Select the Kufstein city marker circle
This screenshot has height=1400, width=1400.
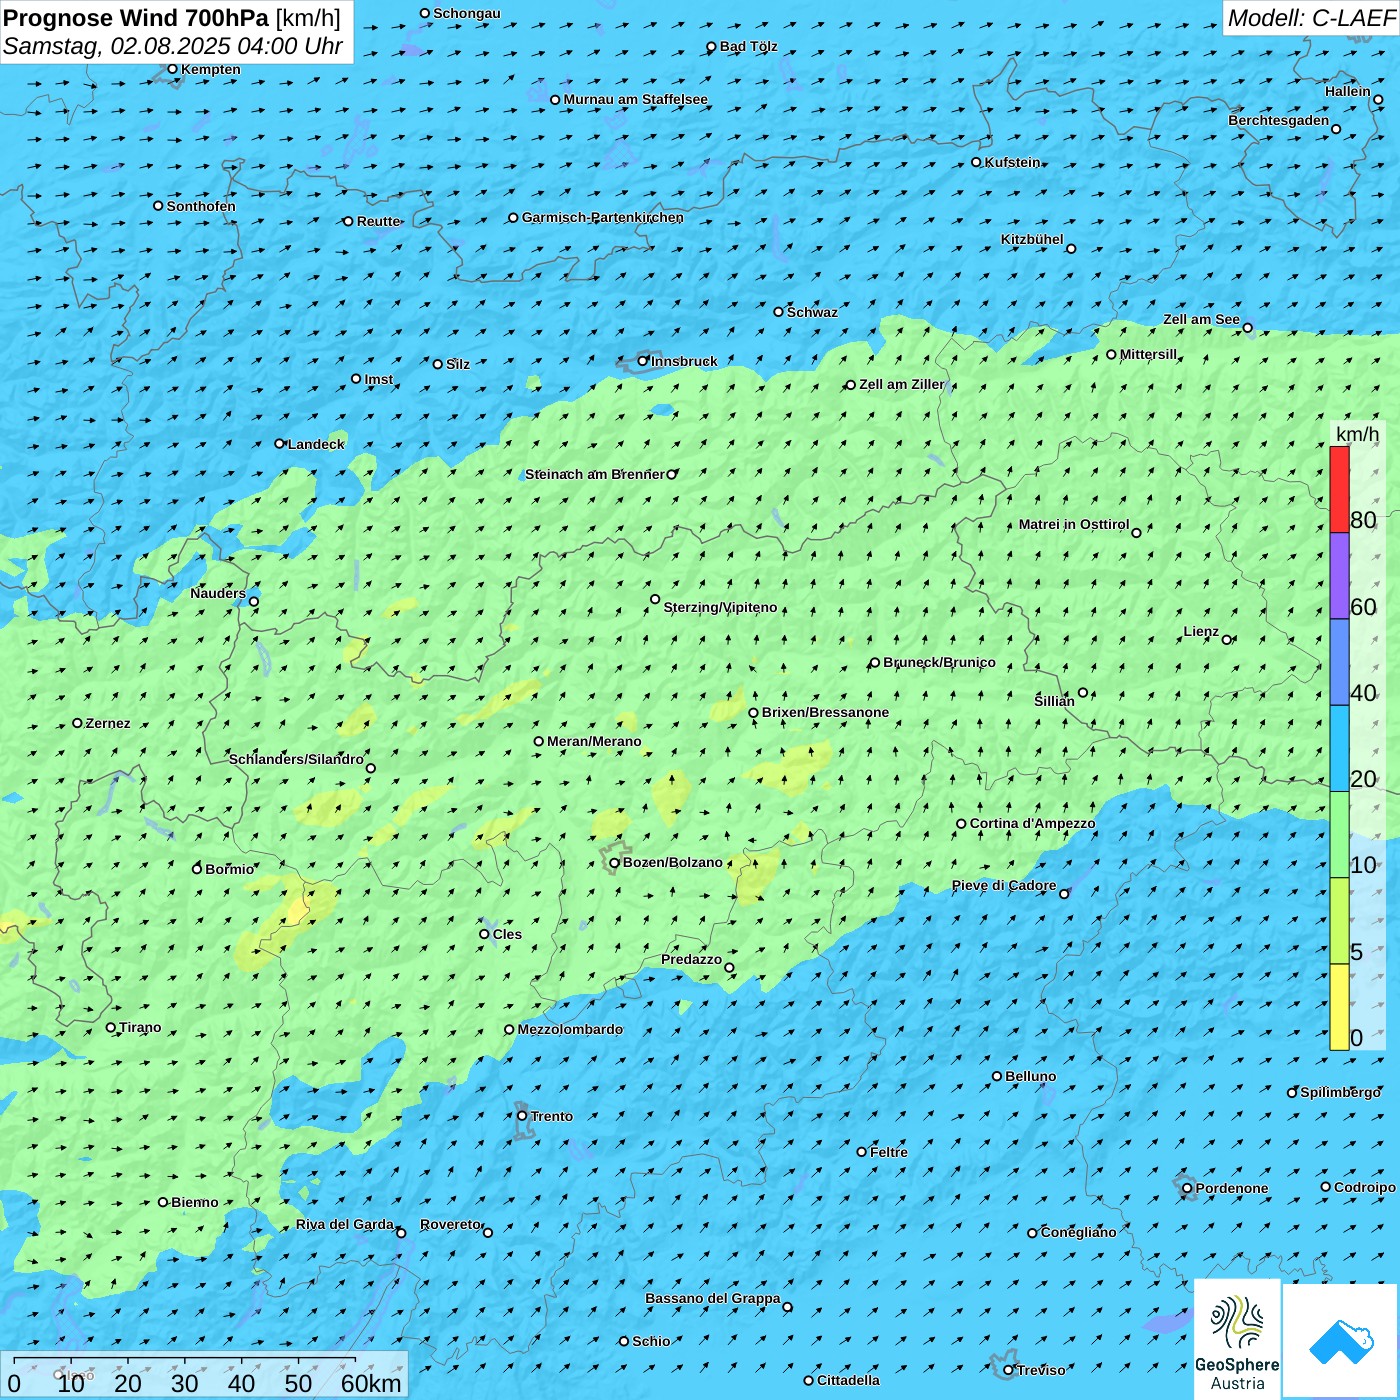tap(977, 162)
